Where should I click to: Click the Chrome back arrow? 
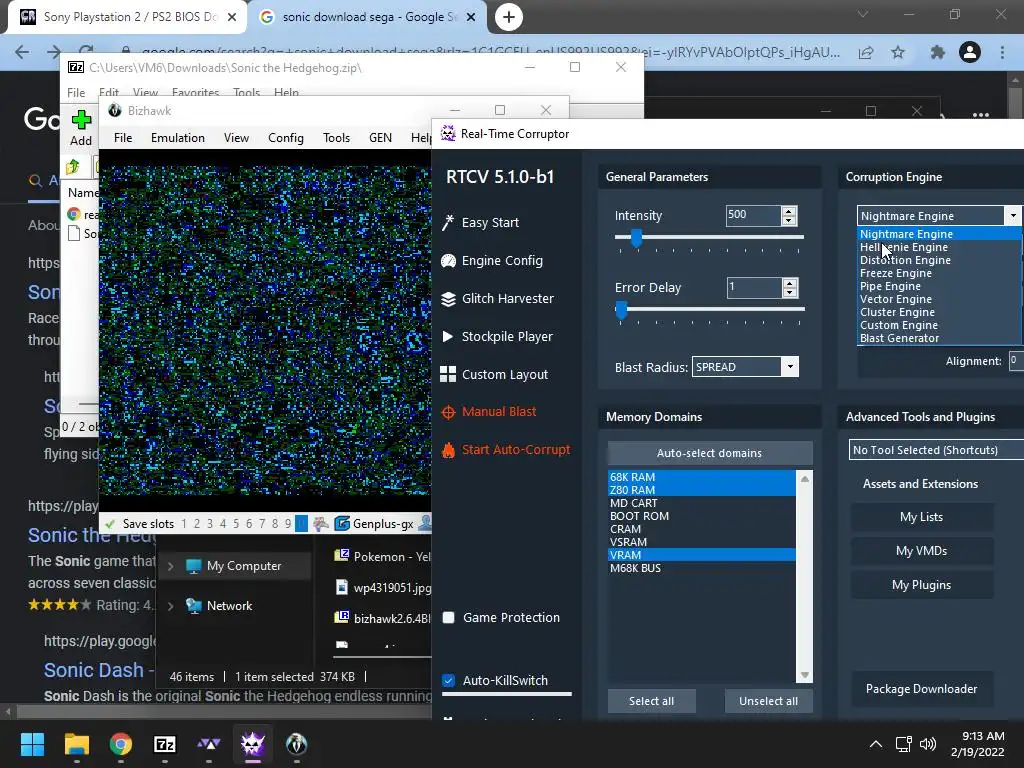coord(22,52)
